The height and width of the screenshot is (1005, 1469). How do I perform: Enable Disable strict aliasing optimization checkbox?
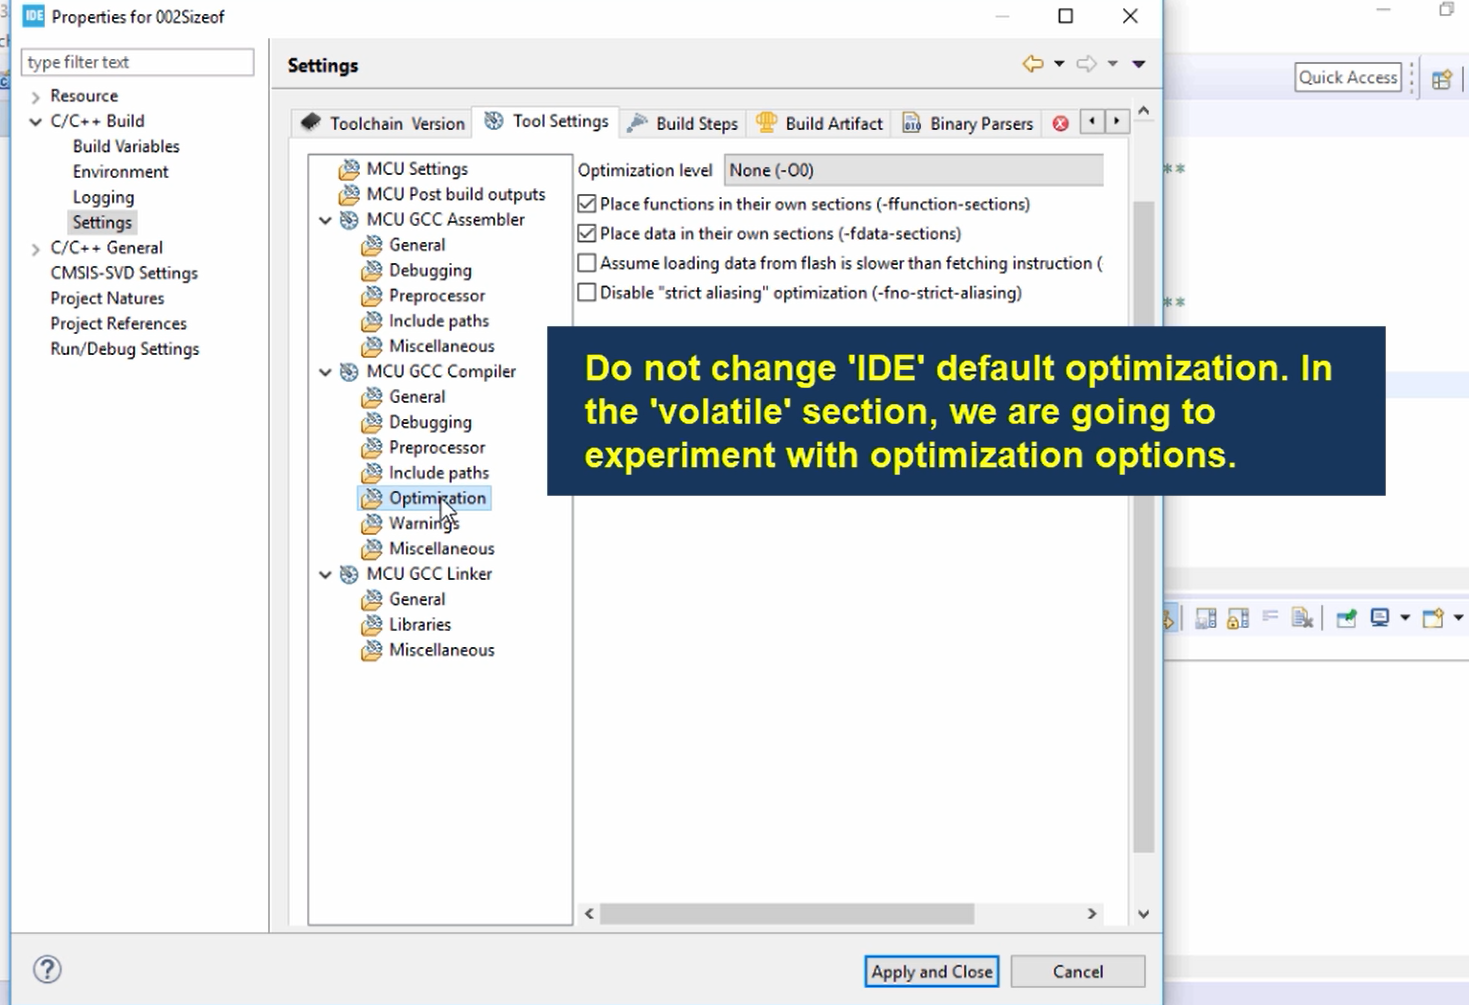point(587,293)
